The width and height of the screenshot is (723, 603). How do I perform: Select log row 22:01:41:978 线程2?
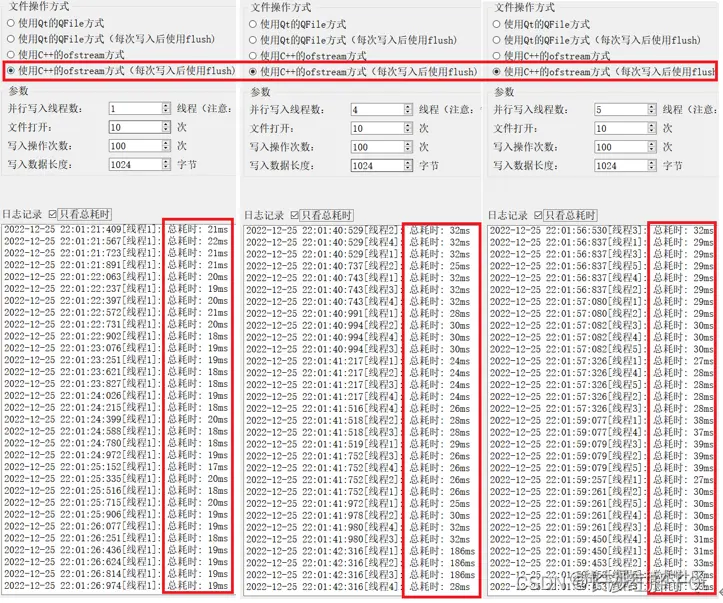pos(358,515)
